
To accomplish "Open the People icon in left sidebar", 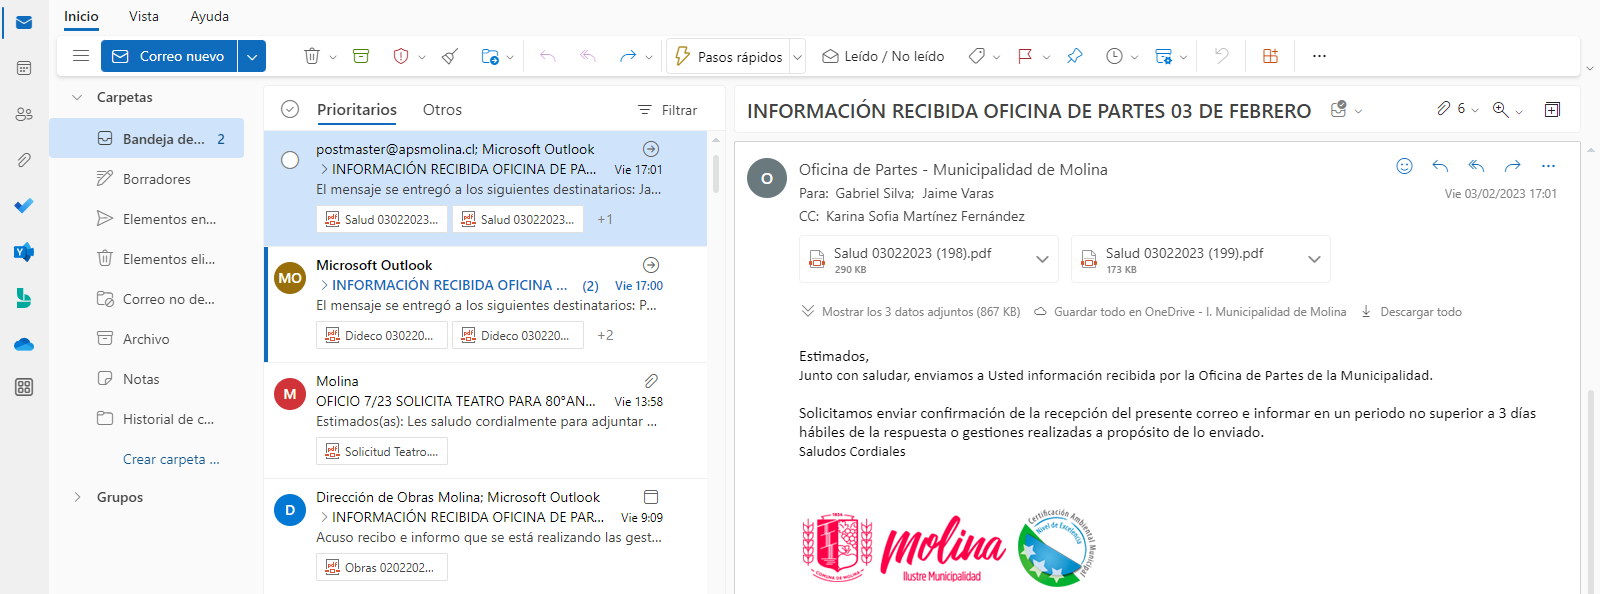I will point(24,114).
